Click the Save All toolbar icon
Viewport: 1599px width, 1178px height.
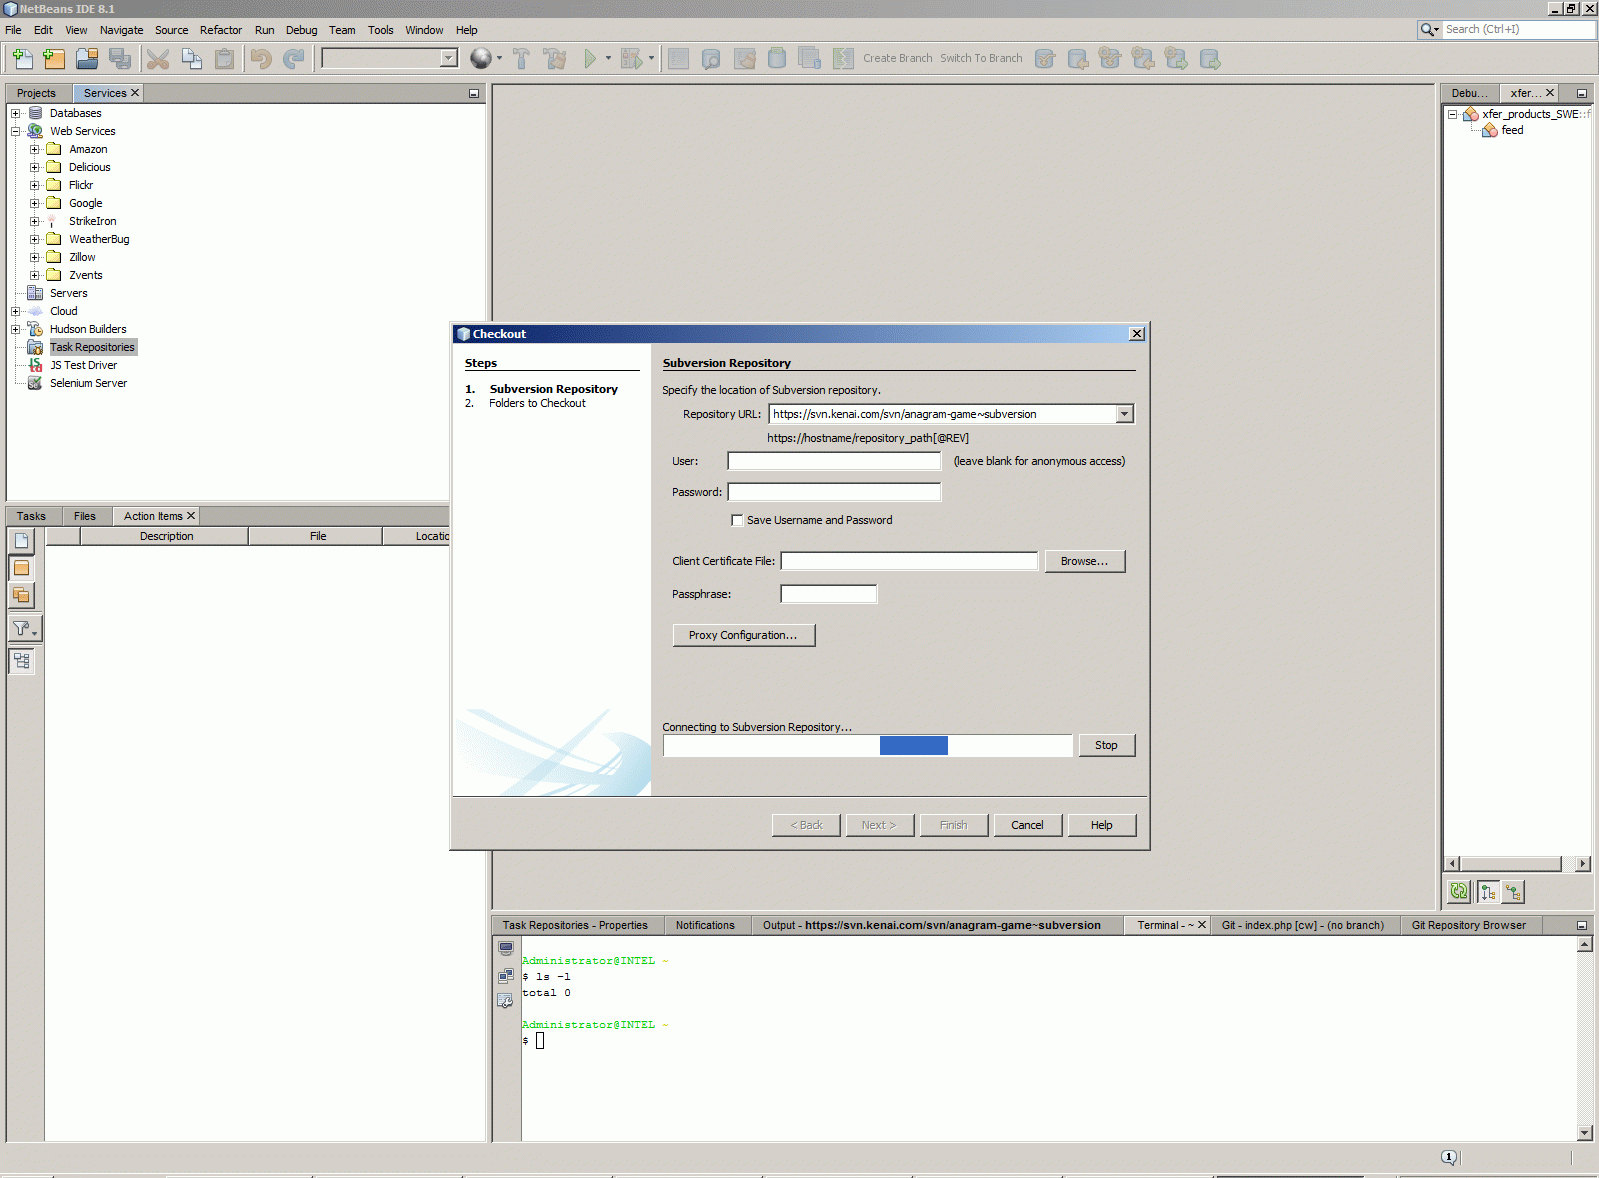pyautogui.click(x=120, y=59)
